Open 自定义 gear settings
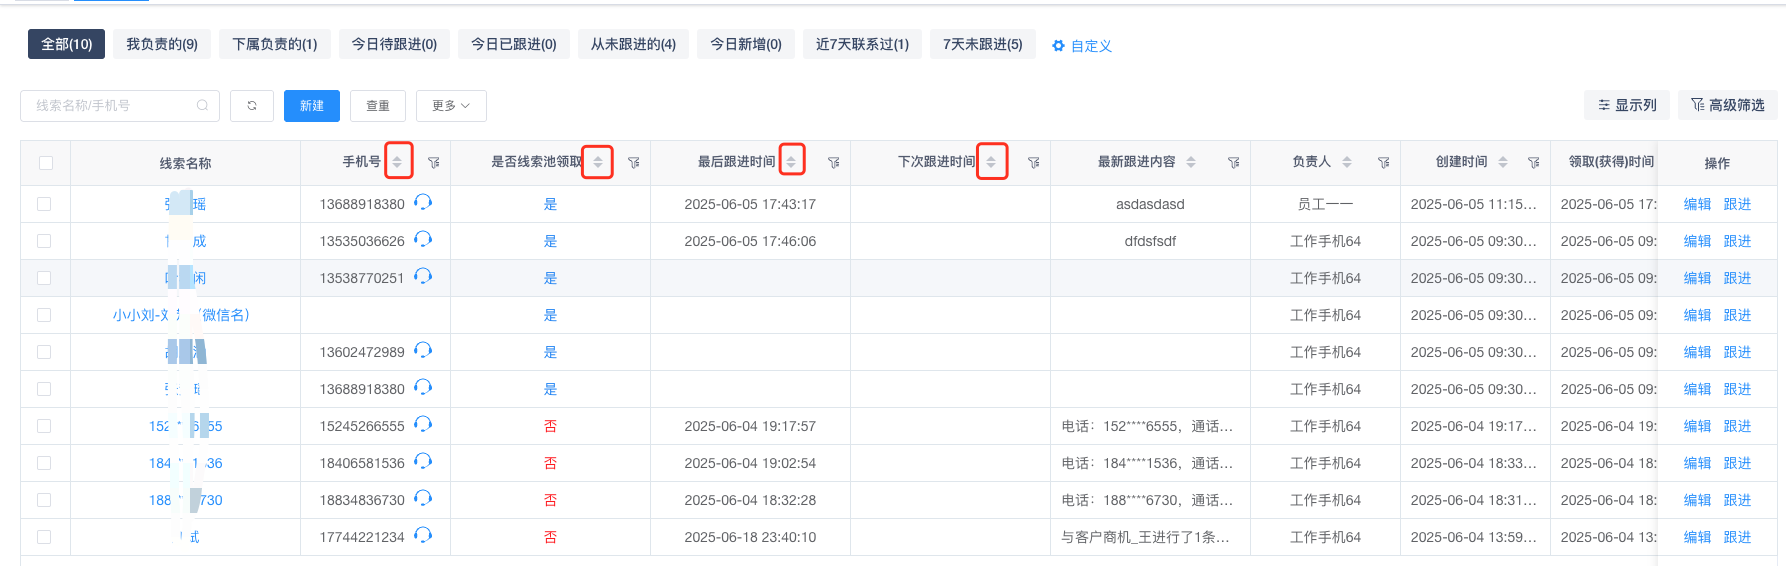 click(1081, 46)
